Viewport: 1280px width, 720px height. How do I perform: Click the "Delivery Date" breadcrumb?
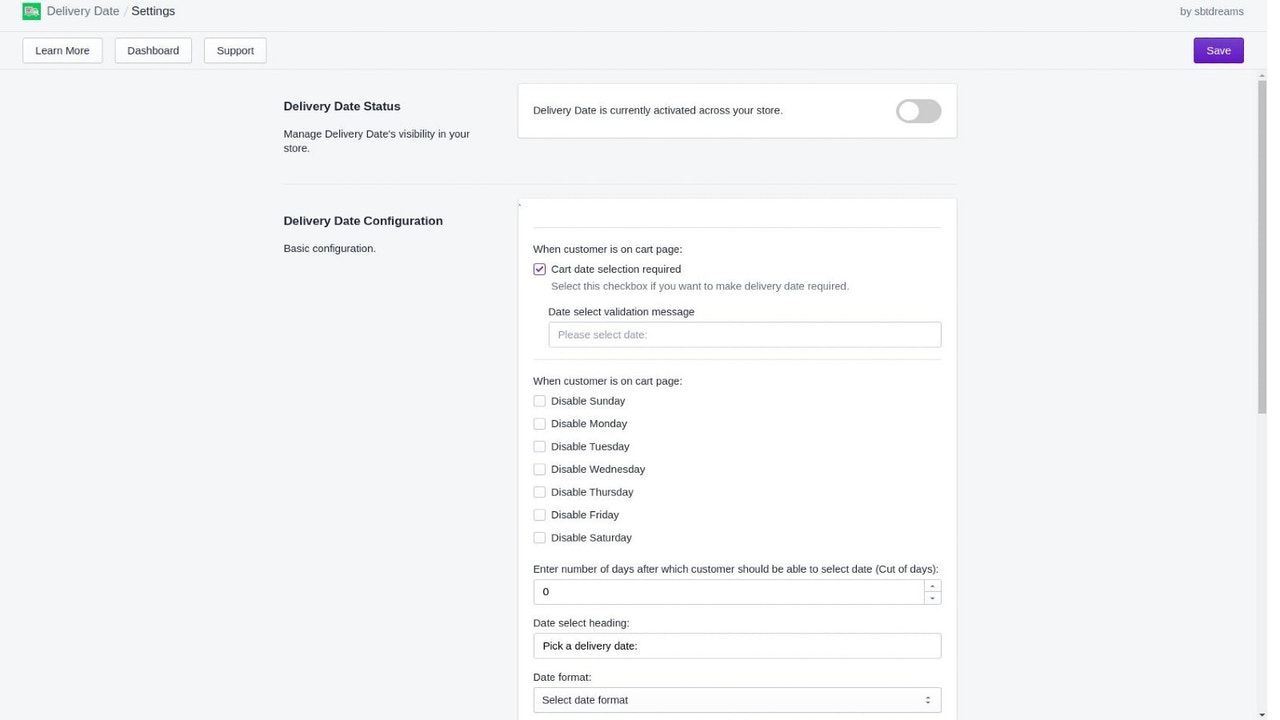point(82,11)
